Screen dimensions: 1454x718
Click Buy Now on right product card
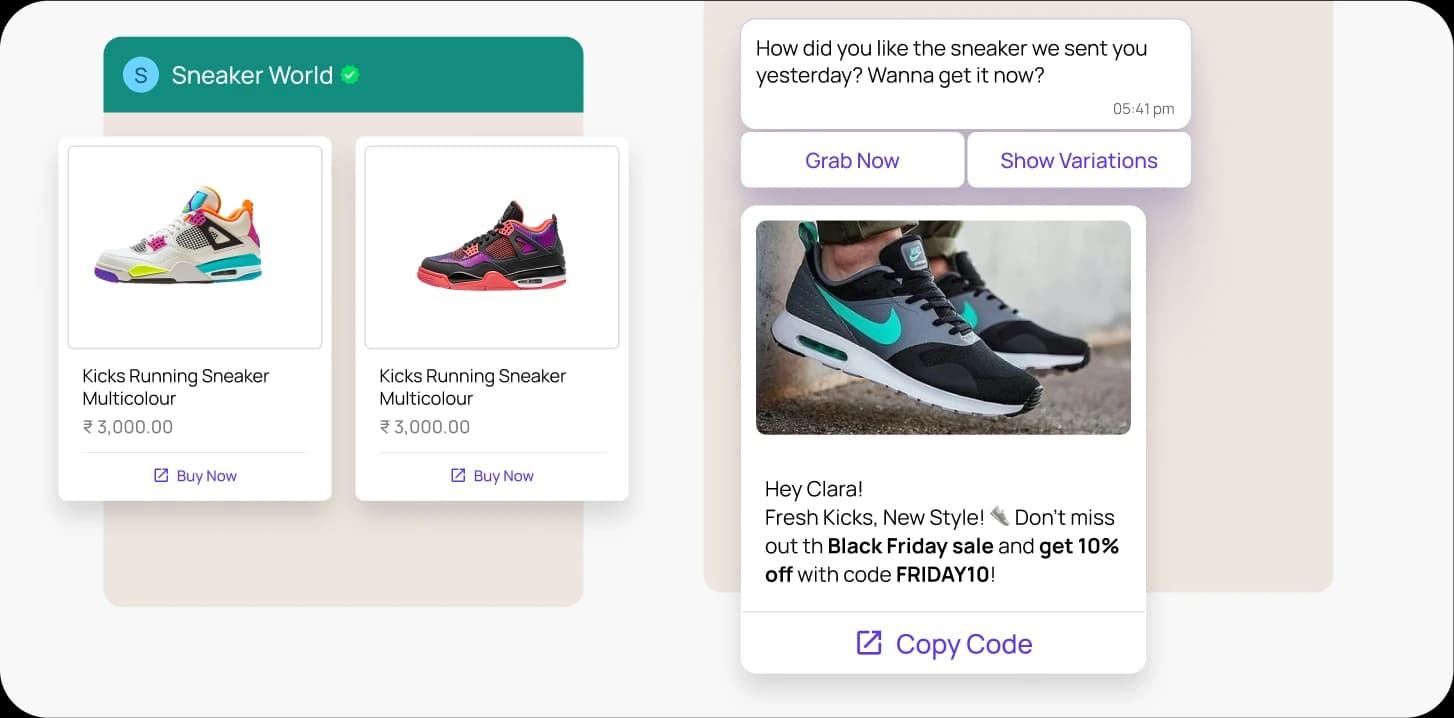click(492, 475)
